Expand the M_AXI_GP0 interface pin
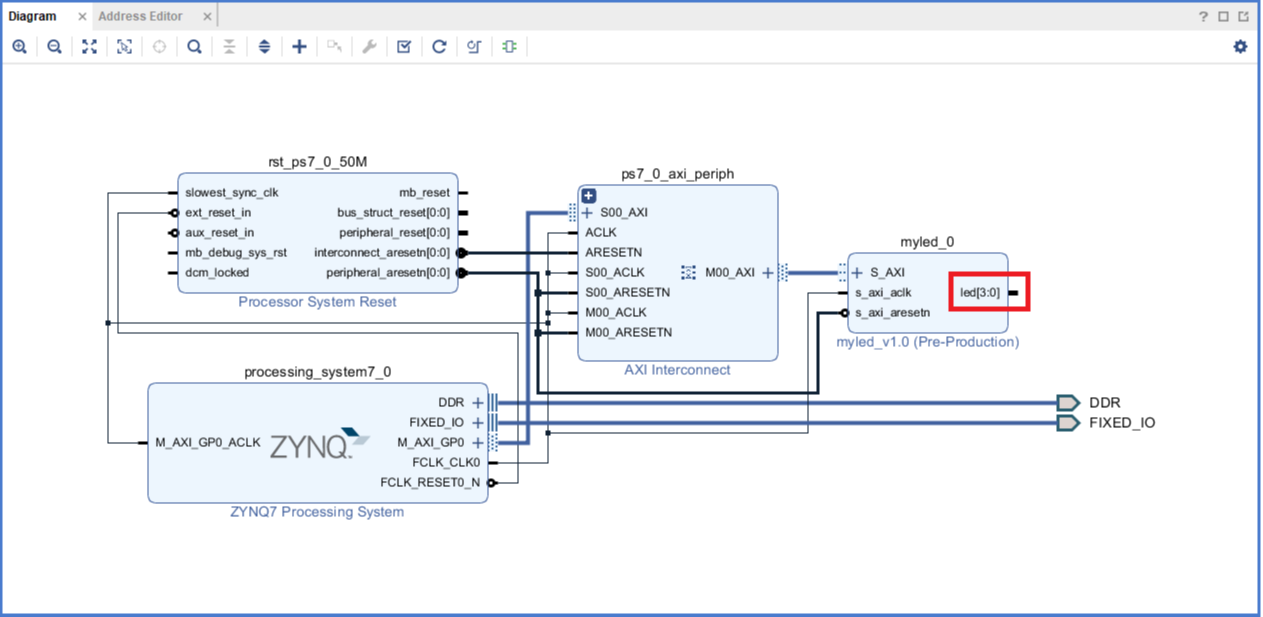 478,442
